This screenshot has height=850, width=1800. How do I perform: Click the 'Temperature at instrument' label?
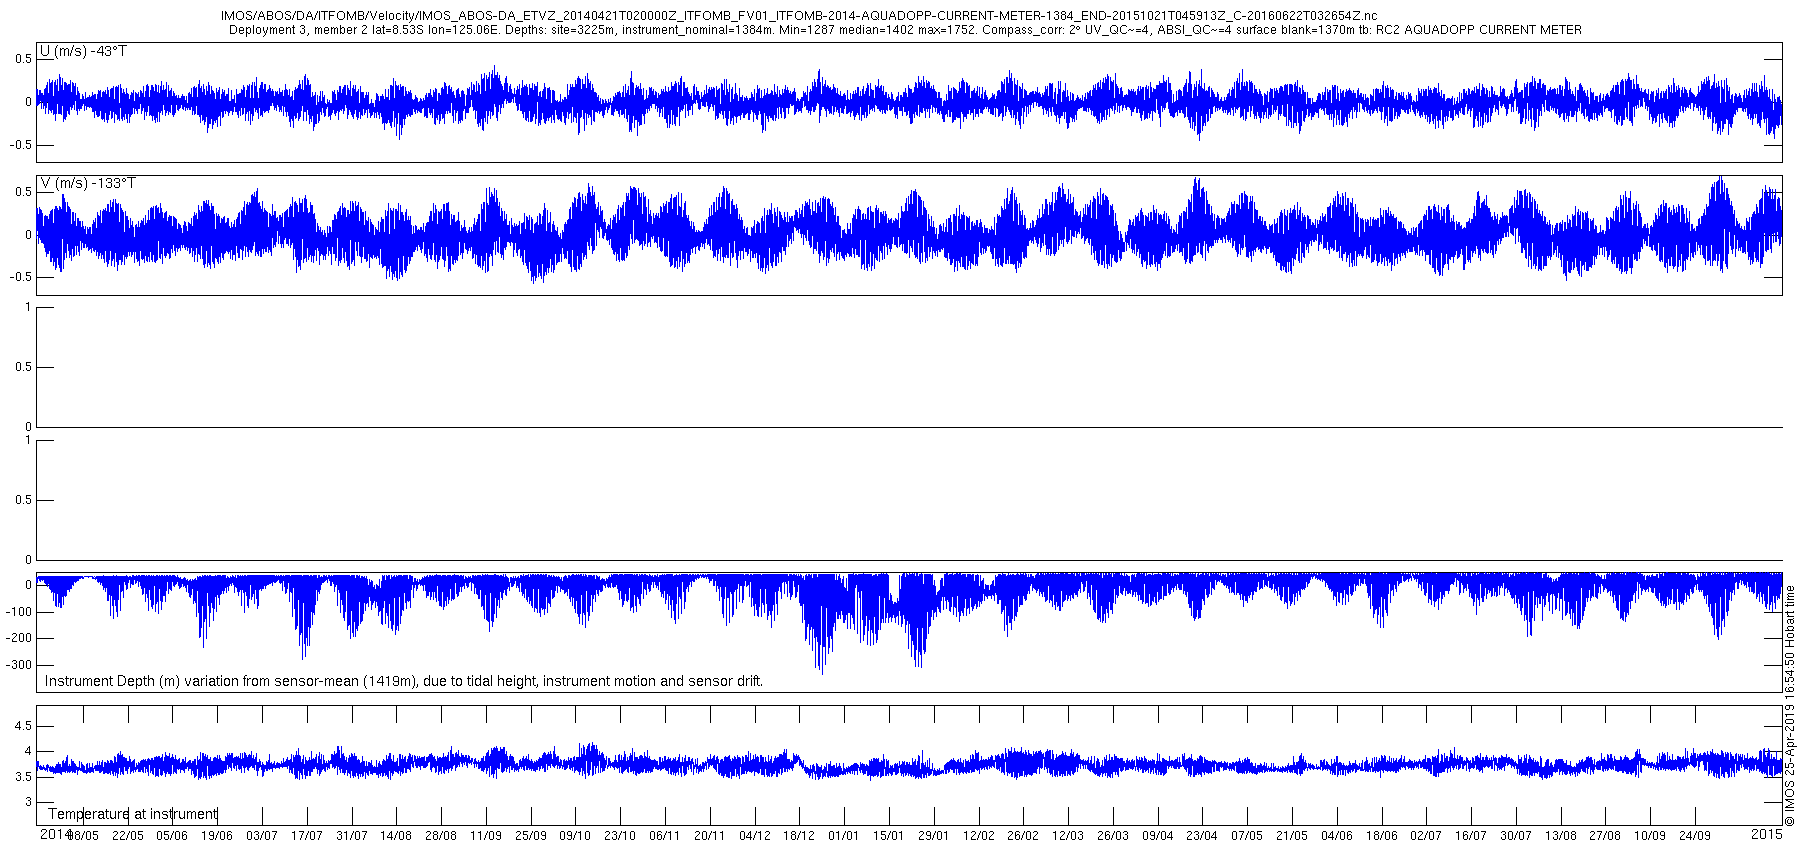pyautogui.click(x=132, y=814)
